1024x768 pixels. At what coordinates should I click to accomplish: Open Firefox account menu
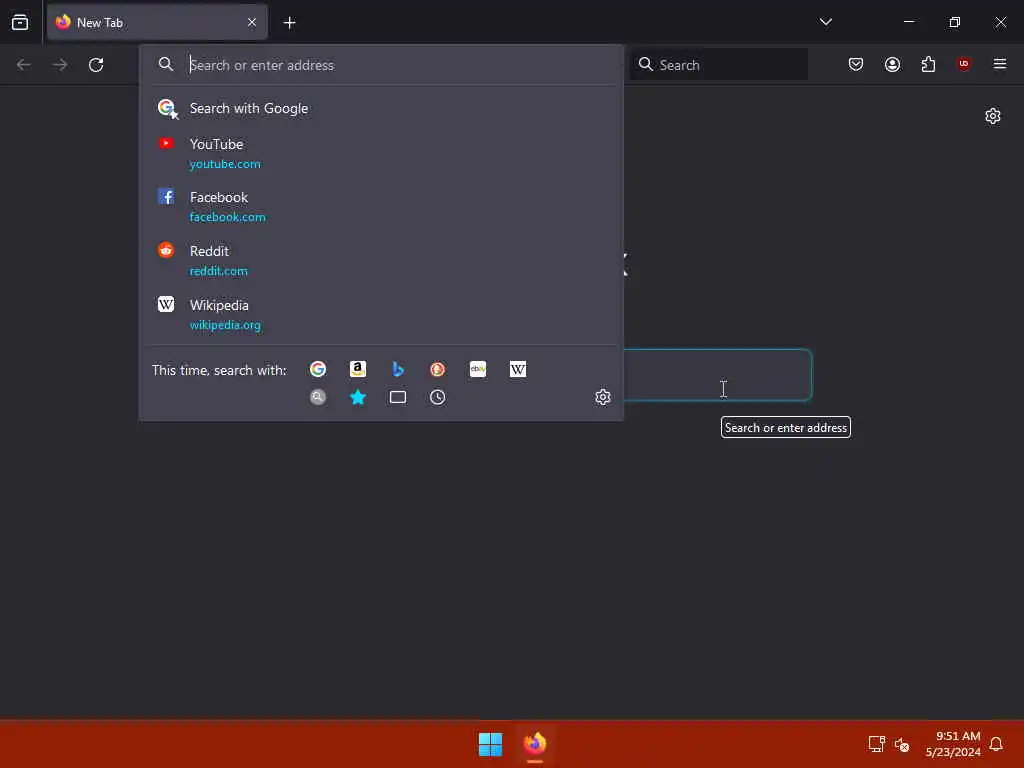tap(892, 64)
